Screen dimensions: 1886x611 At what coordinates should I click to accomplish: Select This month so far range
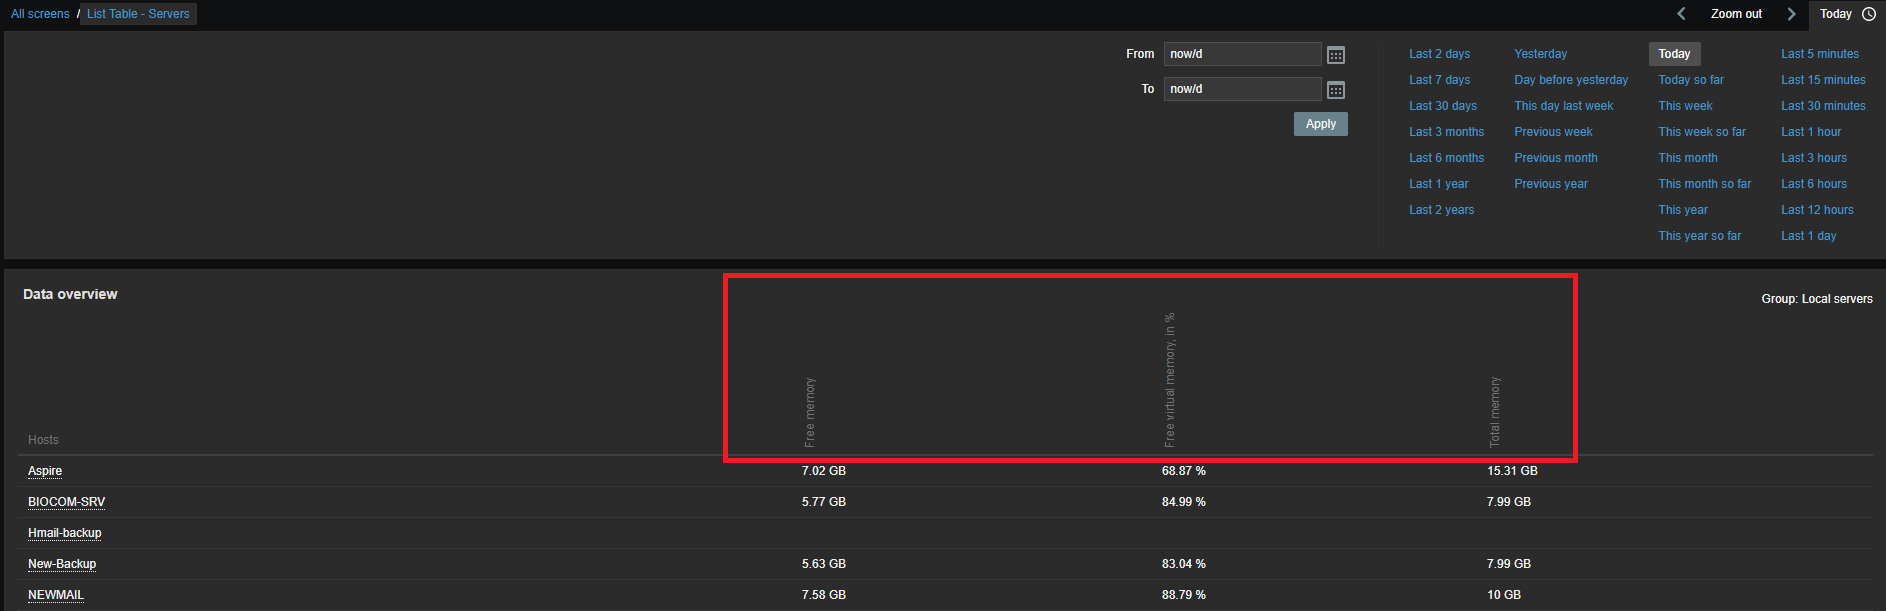click(x=1704, y=184)
